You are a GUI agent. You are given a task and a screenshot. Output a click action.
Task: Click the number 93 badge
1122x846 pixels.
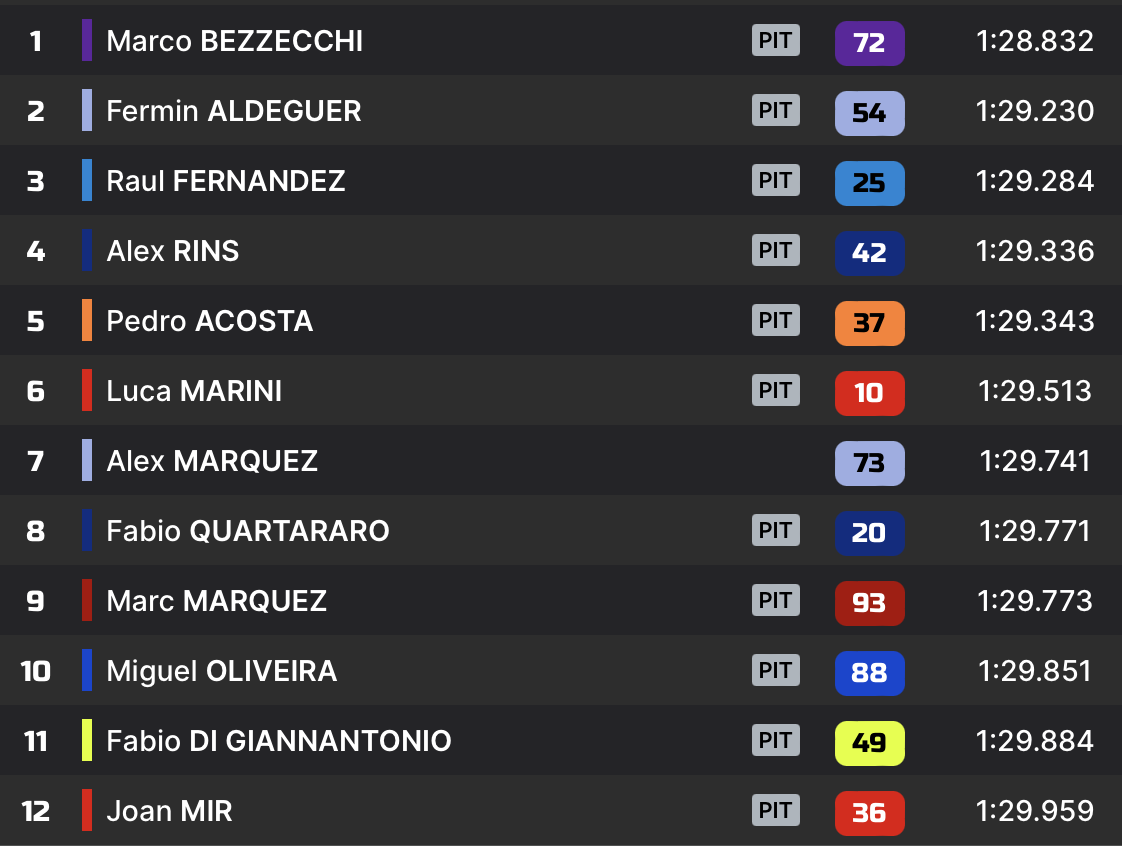click(x=869, y=603)
